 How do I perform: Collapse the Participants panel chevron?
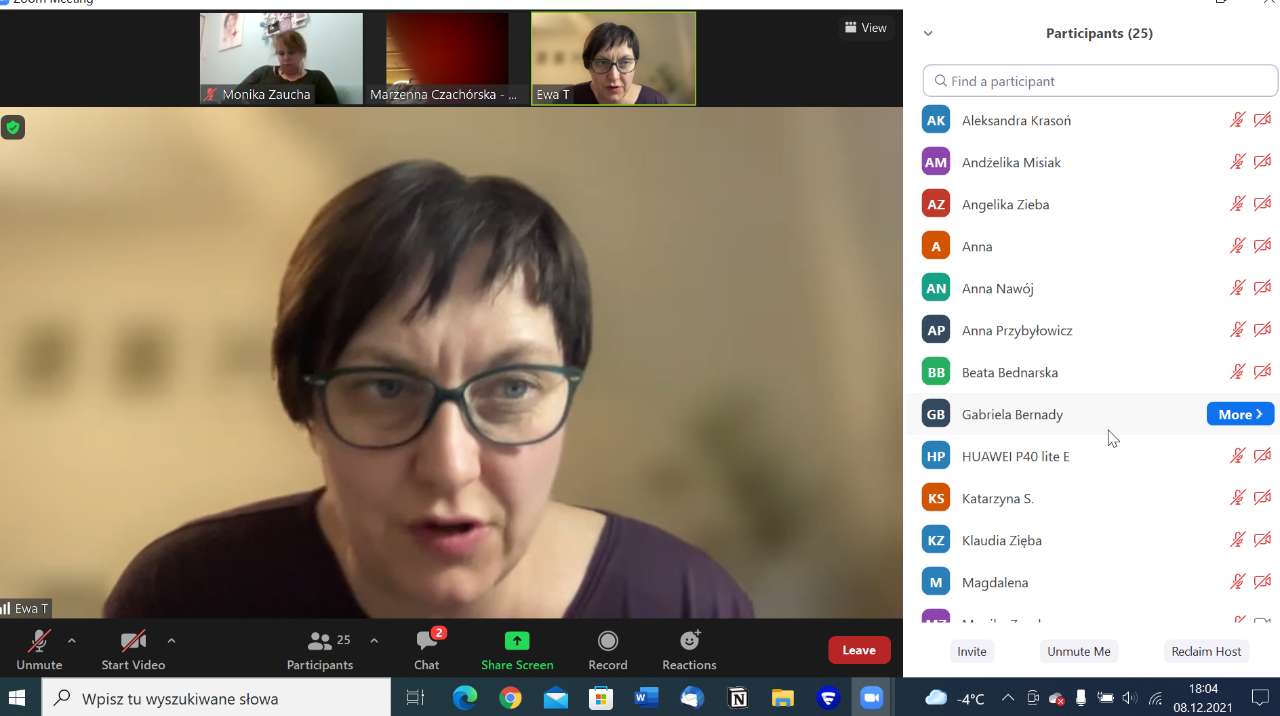(x=928, y=33)
